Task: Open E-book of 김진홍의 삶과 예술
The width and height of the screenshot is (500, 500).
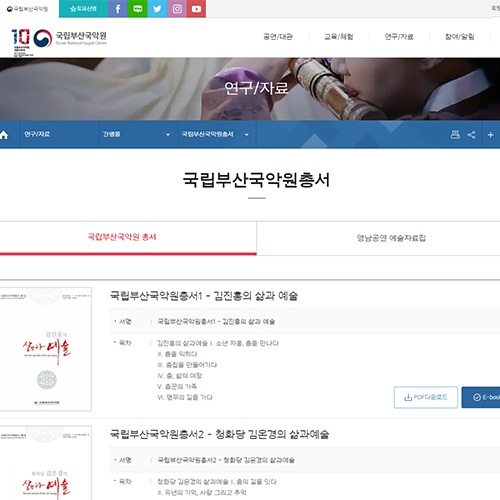Action: coord(481,397)
